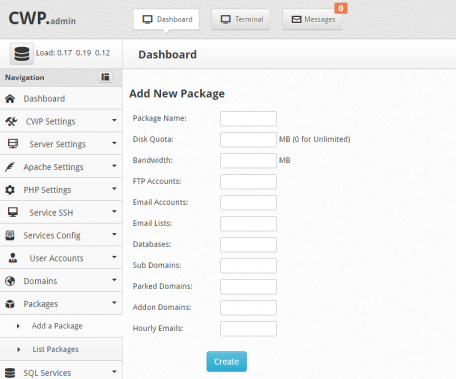
Task: Click the Apache Settings feather icon
Action: [x=10, y=167]
